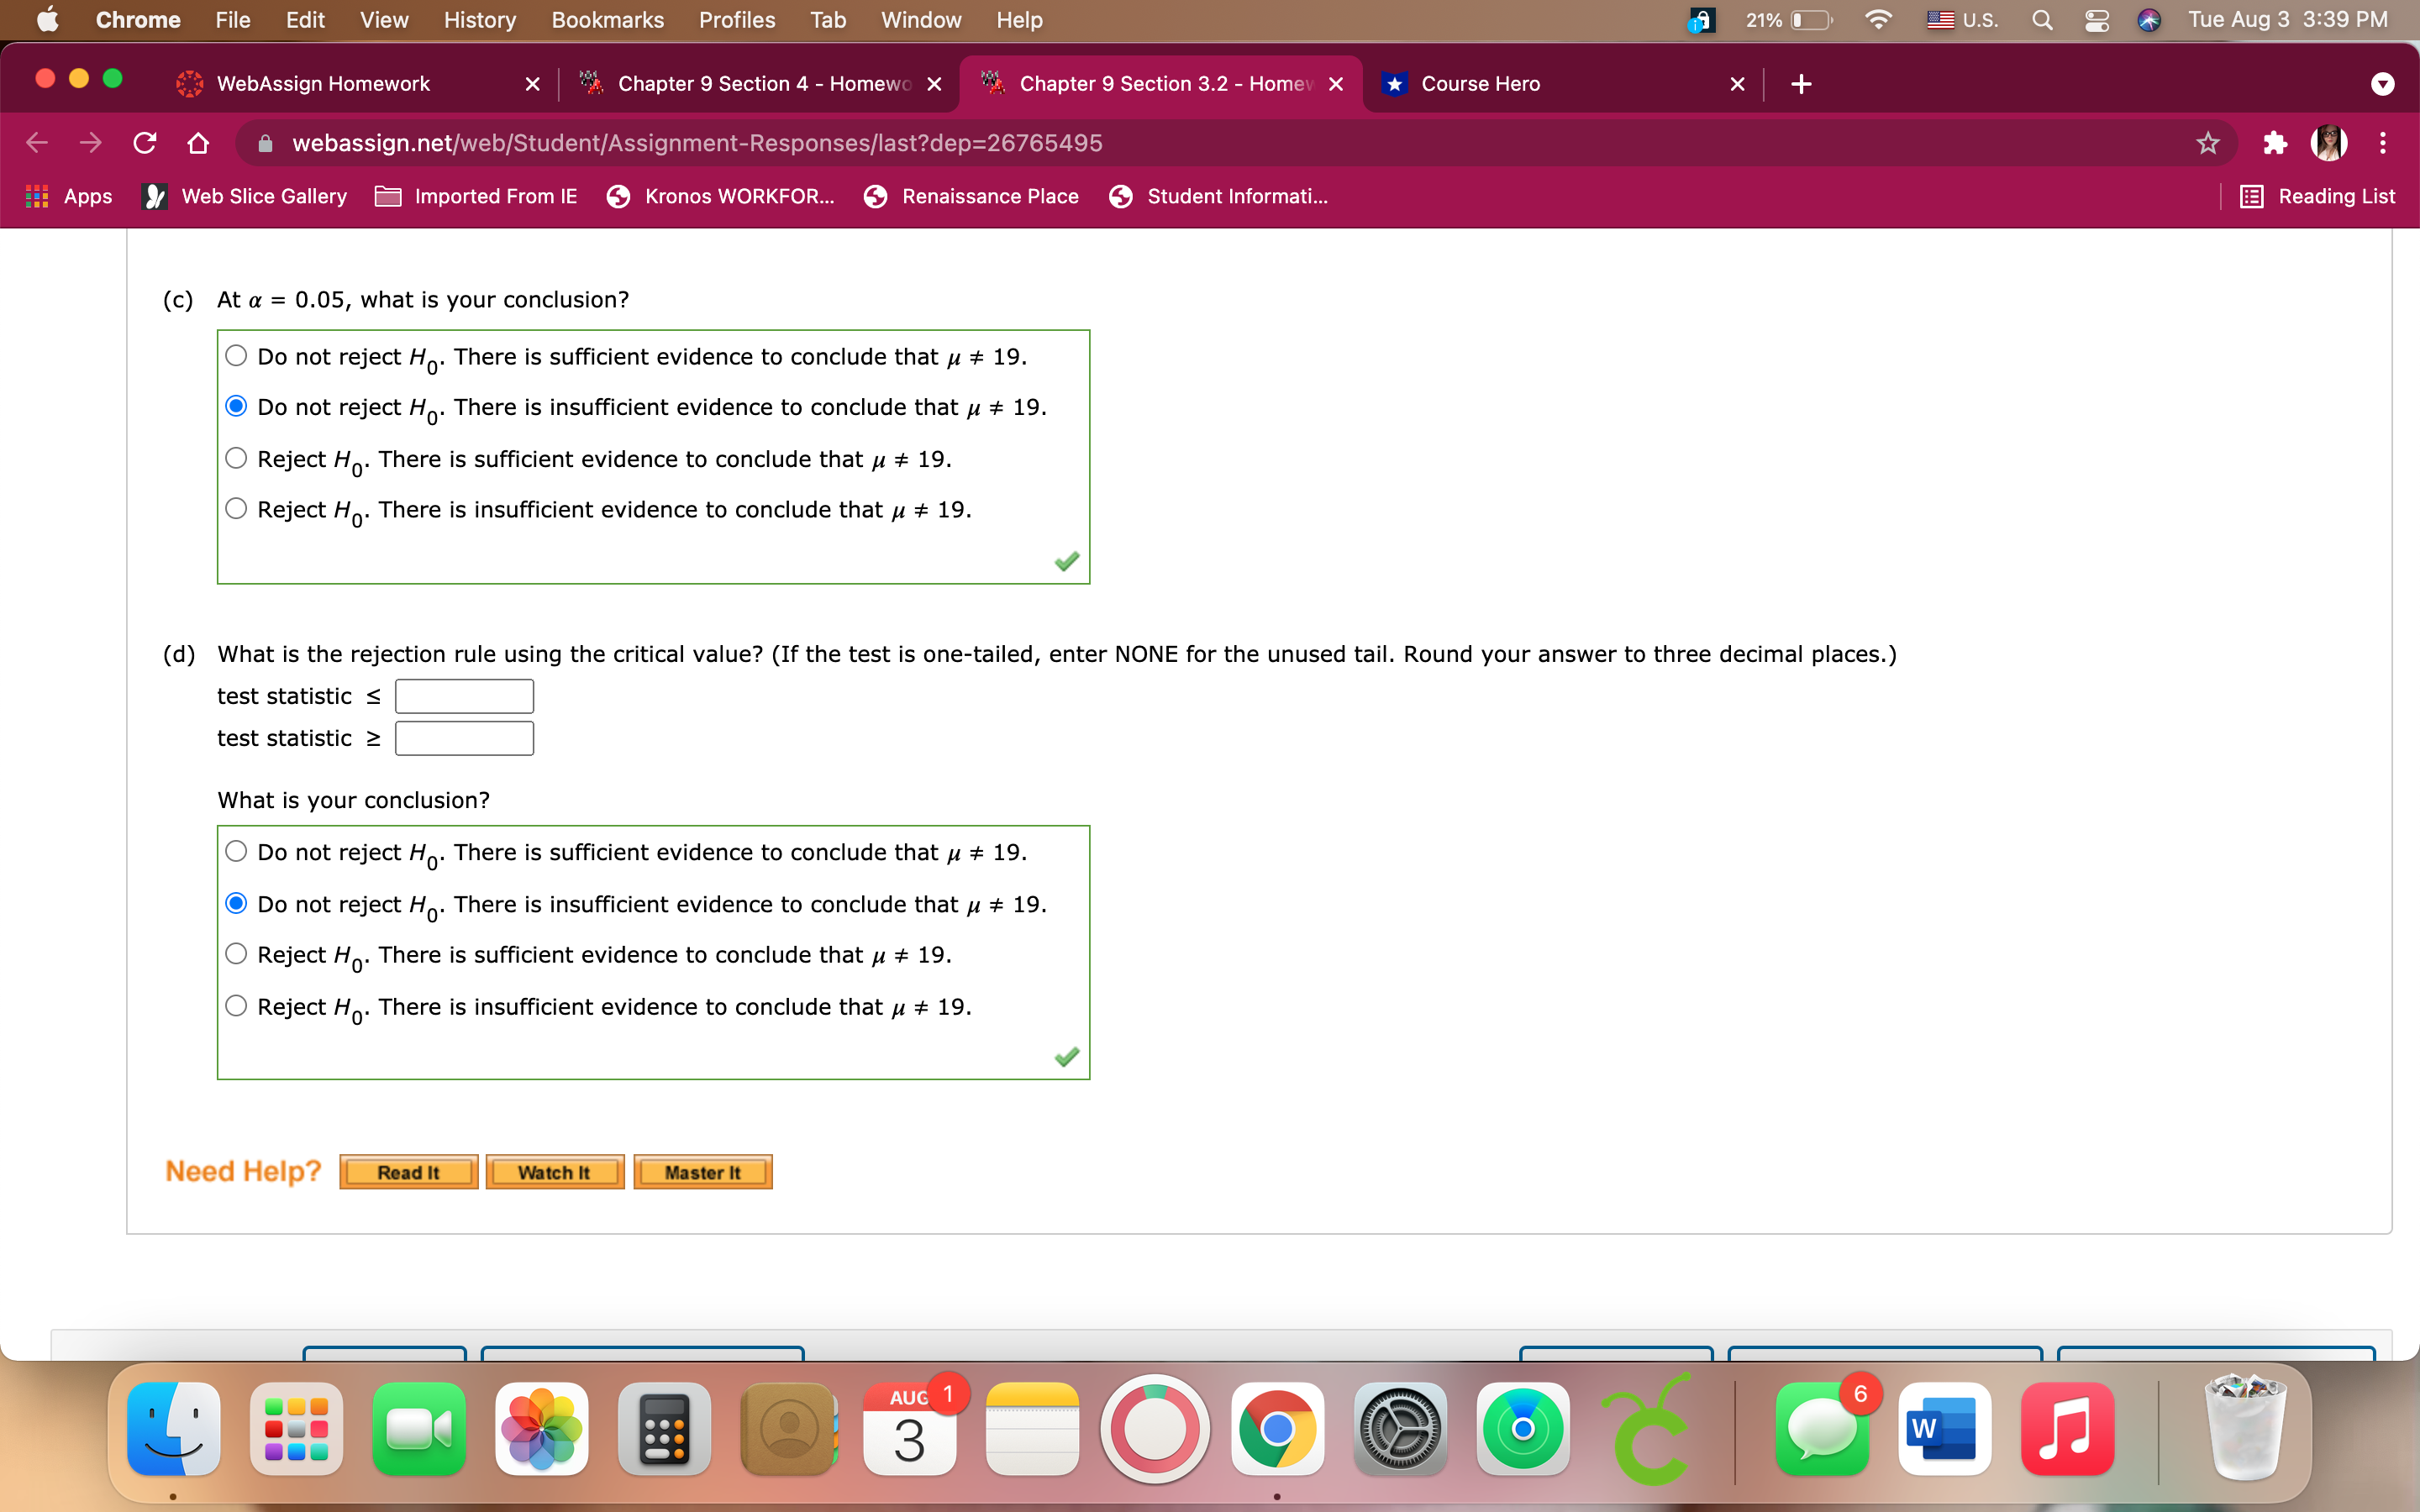Open the tab search dropdown arrow
2420x1512 pixels.
[x=2383, y=83]
